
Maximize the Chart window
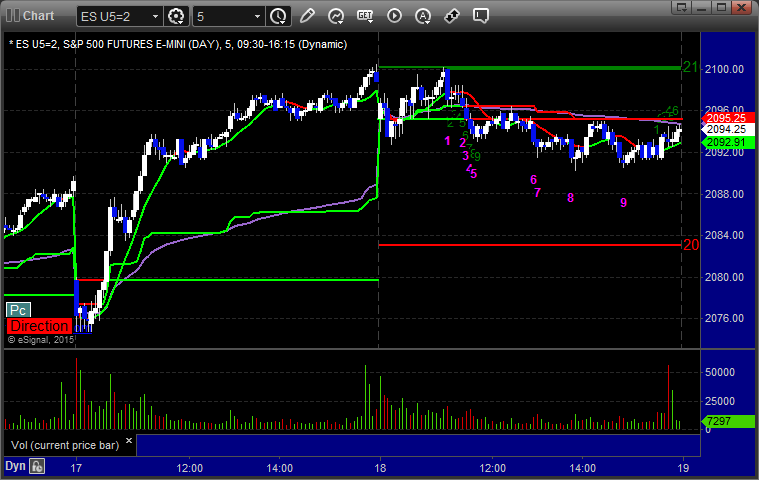click(x=721, y=7)
